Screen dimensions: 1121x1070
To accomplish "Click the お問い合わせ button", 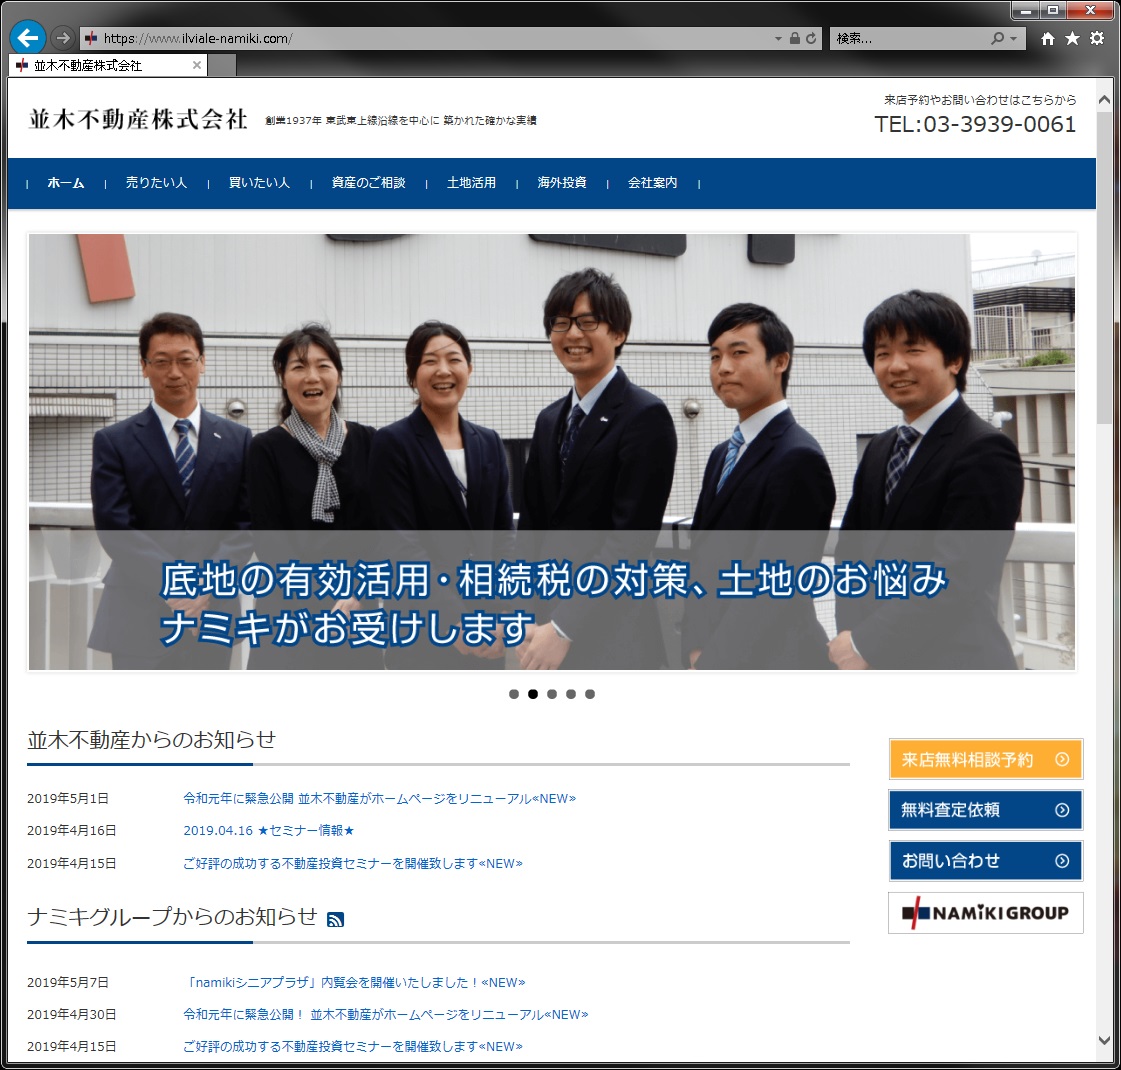I will [x=985, y=861].
